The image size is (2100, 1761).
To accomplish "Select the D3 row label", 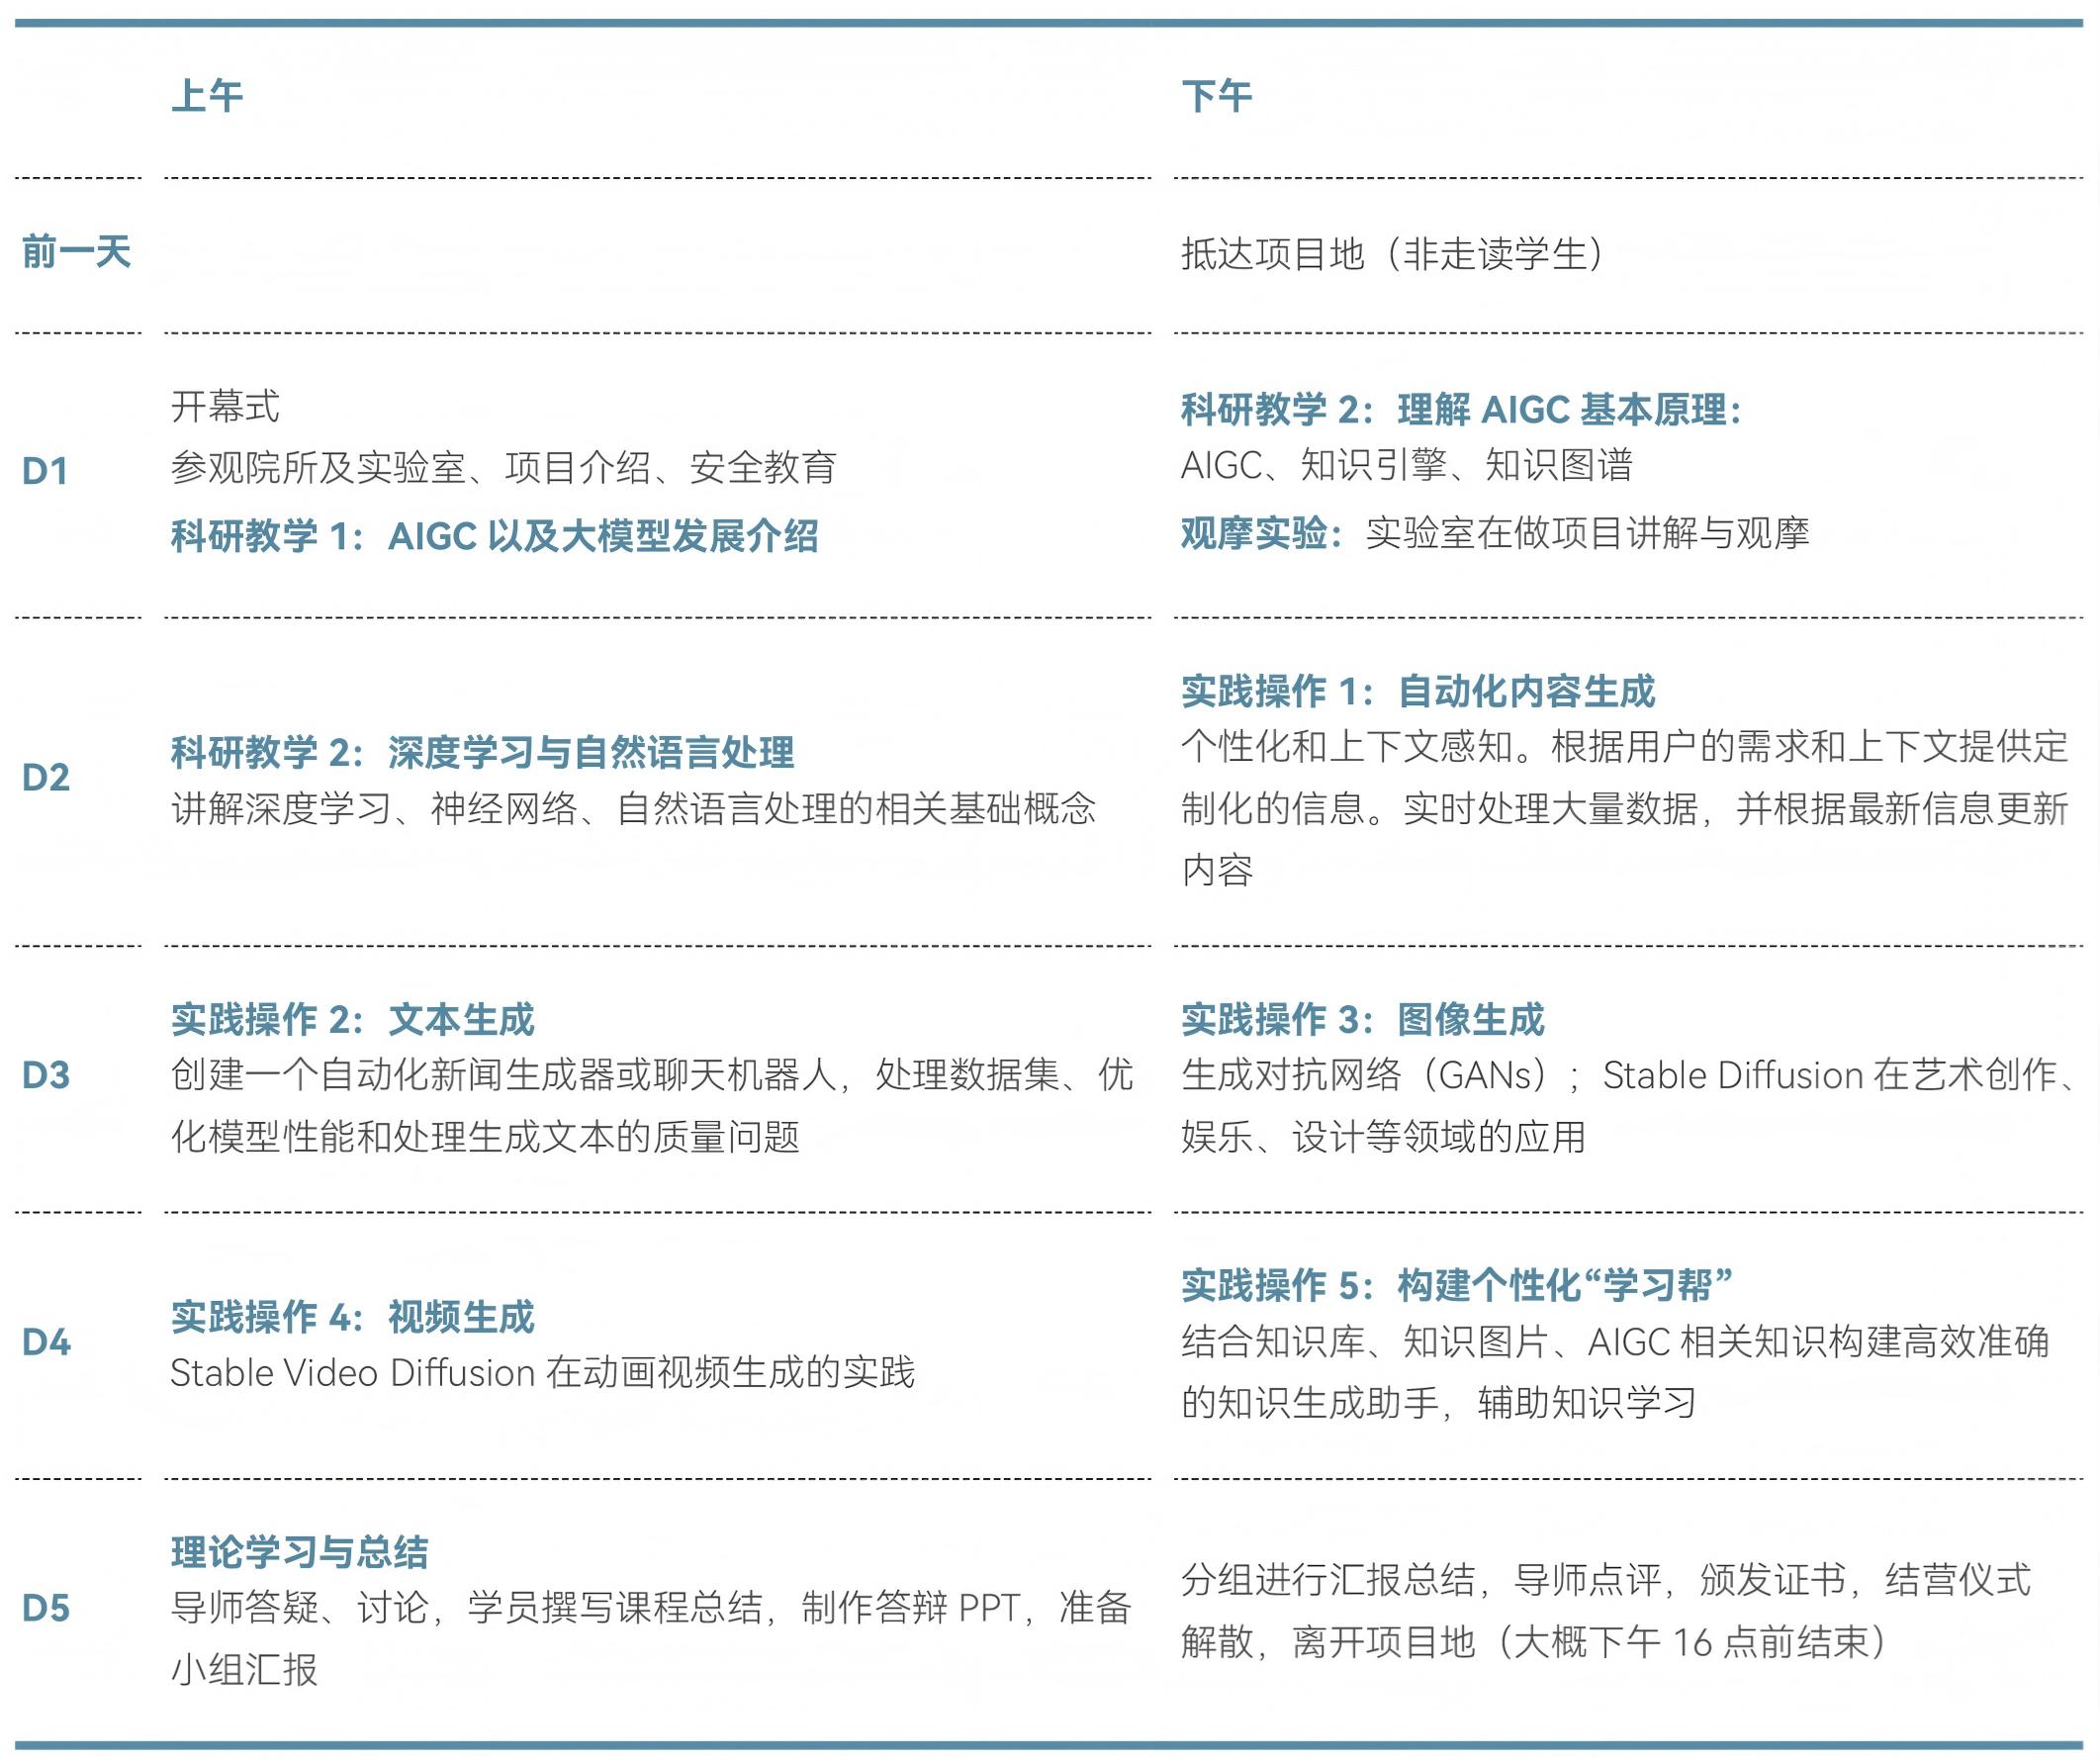I will (46, 1076).
